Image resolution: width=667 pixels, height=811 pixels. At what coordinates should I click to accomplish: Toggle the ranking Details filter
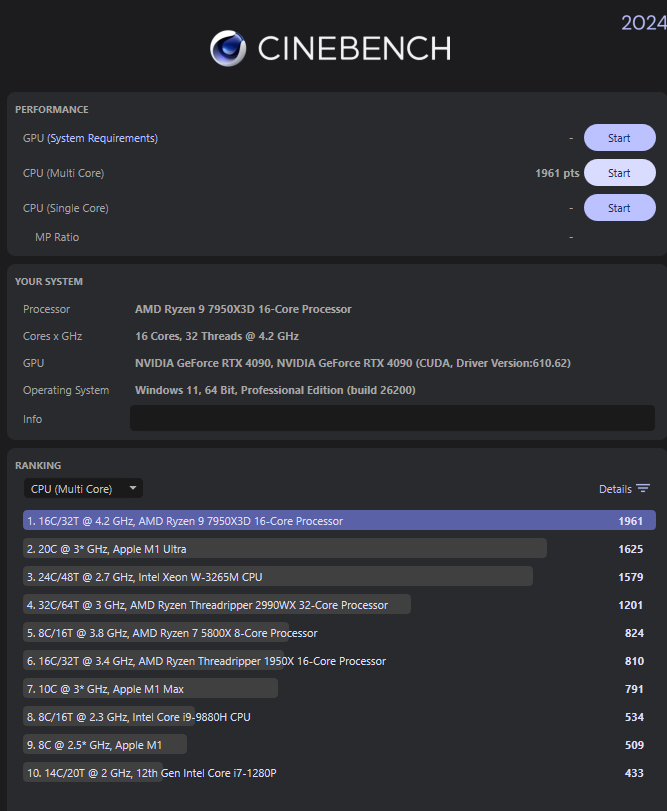(624, 489)
